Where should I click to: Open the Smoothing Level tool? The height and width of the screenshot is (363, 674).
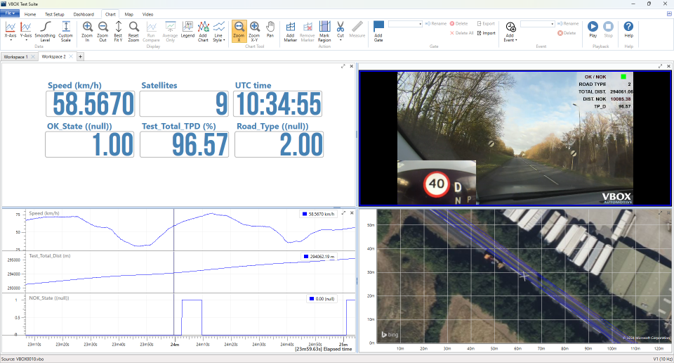45,31
